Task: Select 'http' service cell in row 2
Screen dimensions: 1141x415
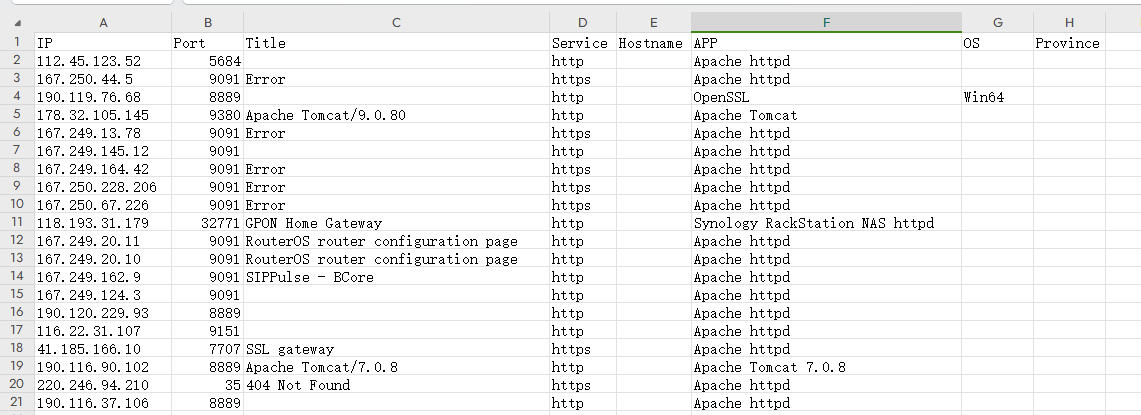Action: (582, 61)
